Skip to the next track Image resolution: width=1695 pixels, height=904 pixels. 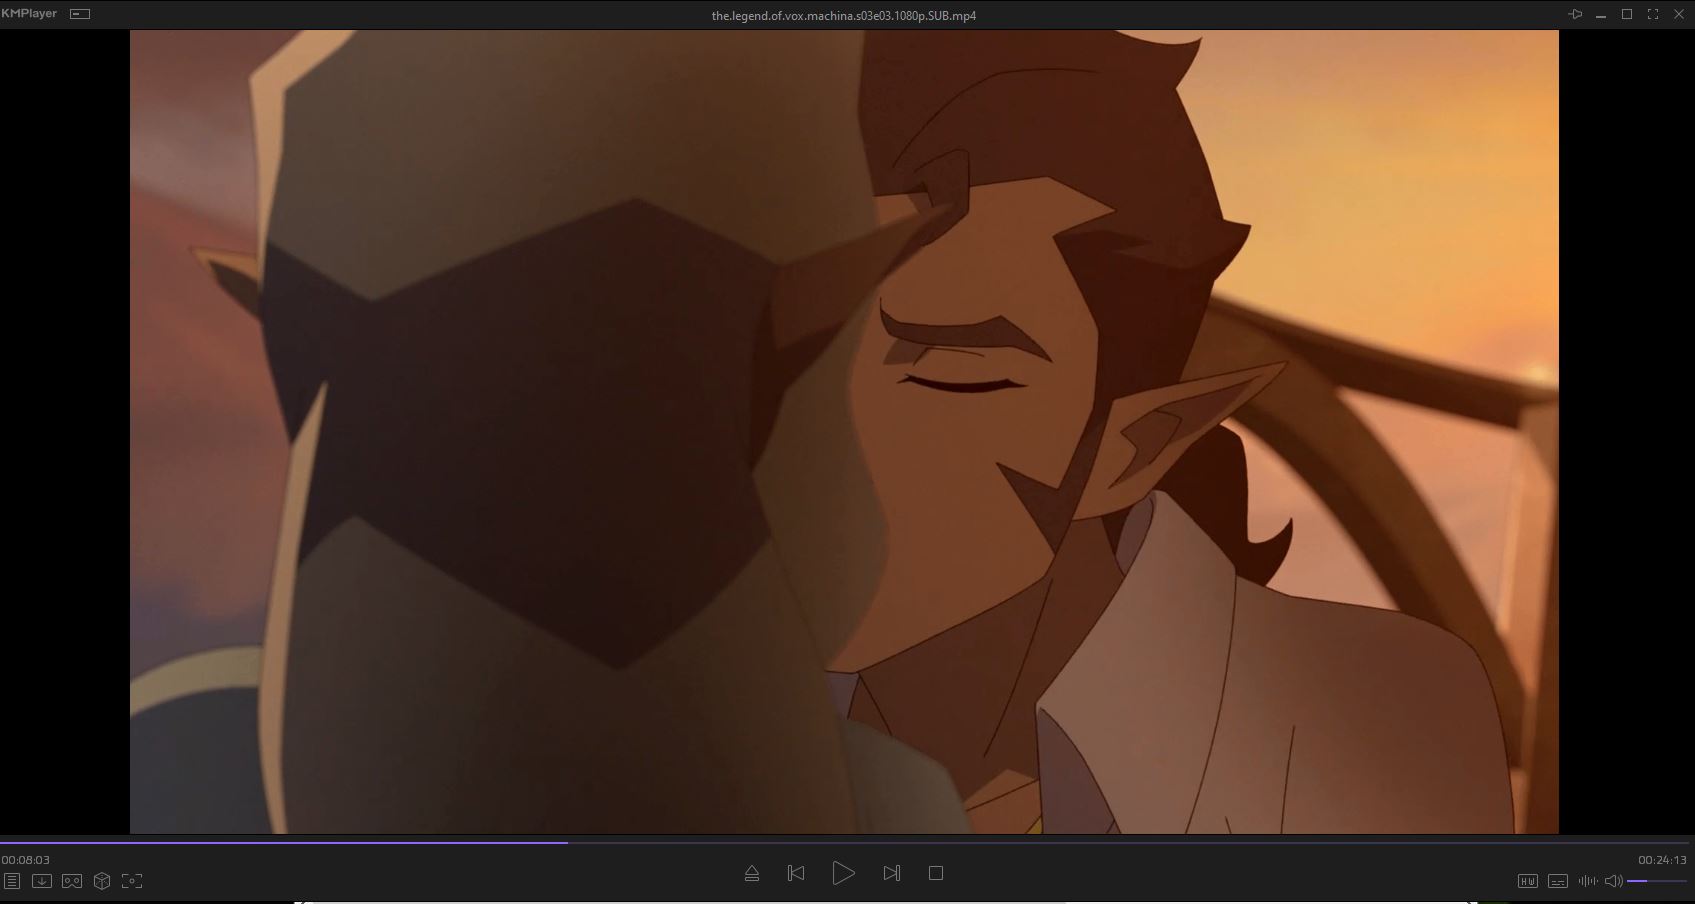pos(892,873)
